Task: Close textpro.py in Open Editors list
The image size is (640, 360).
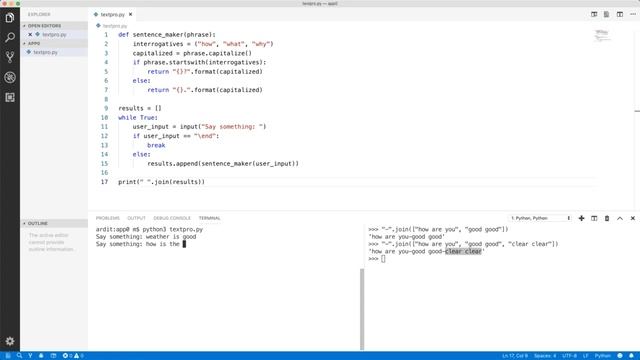Action: (30, 35)
